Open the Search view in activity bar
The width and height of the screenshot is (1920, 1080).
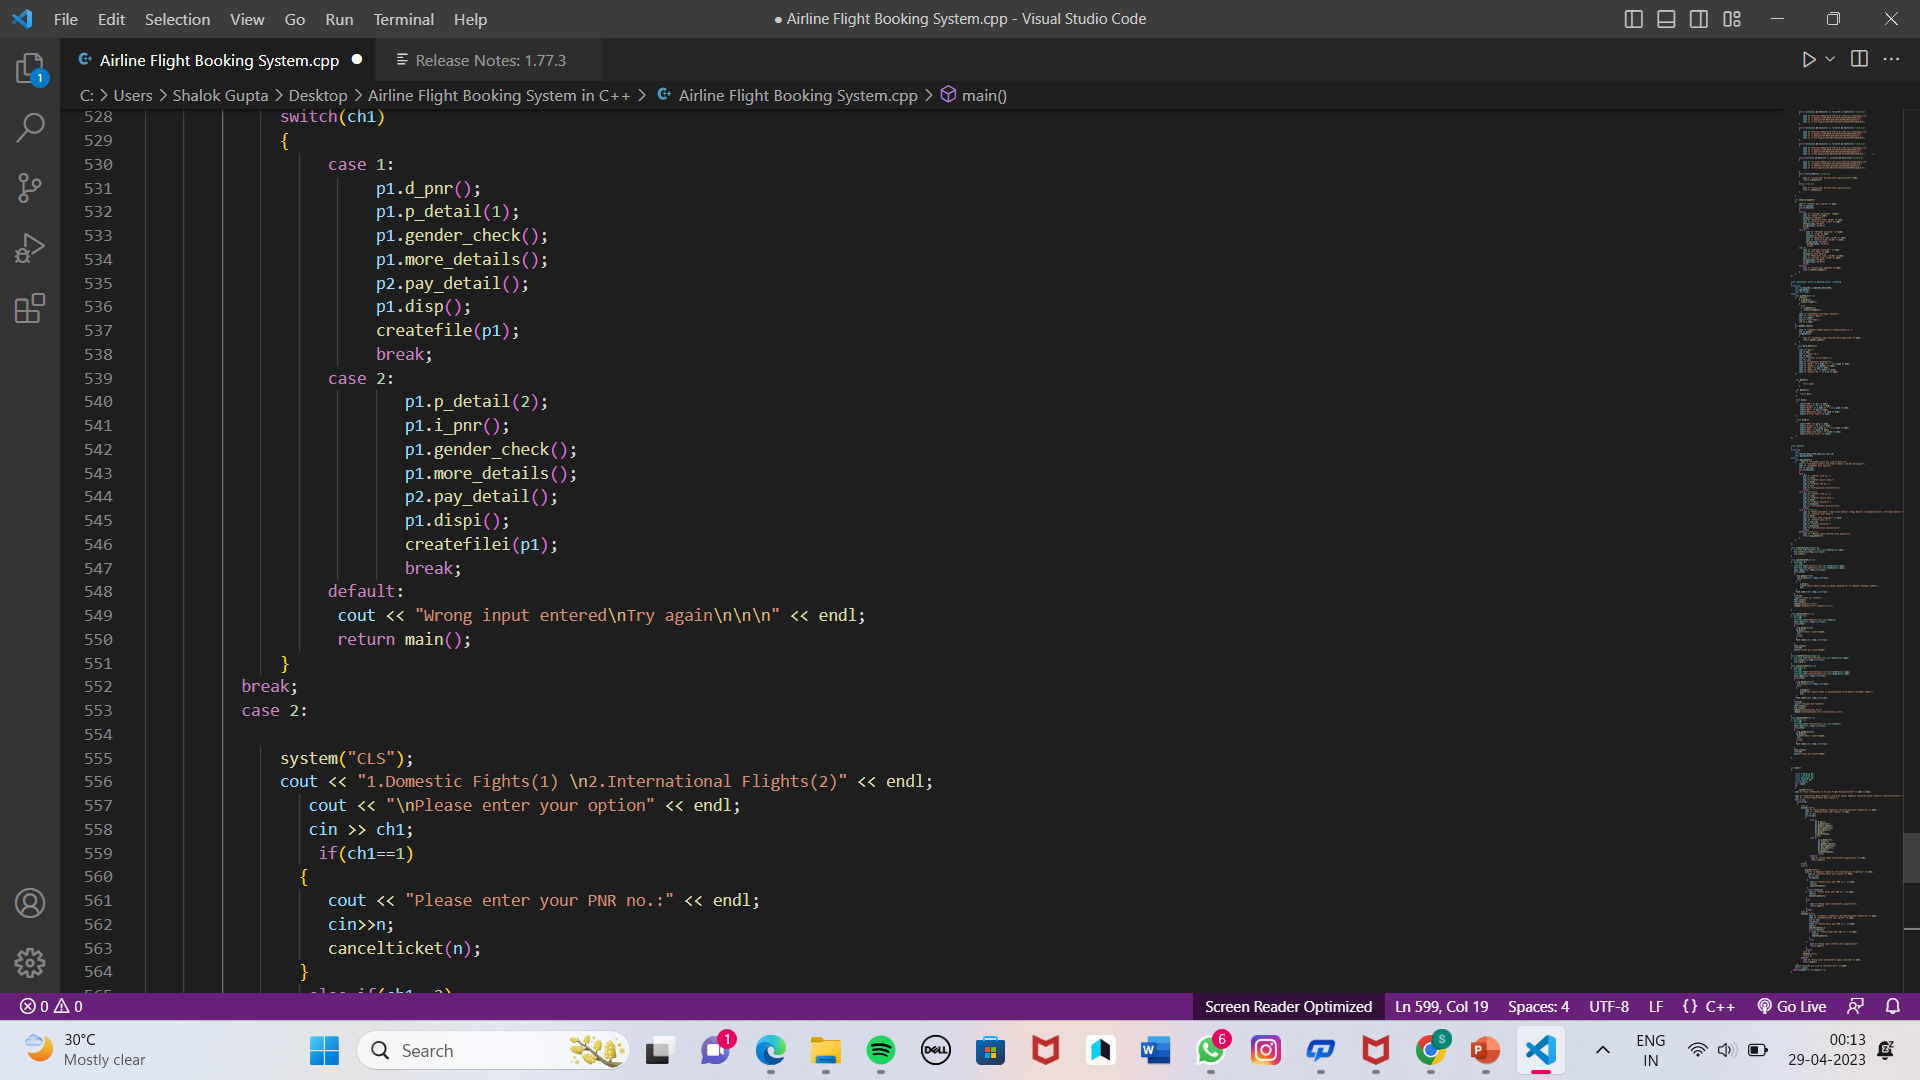[x=30, y=127]
